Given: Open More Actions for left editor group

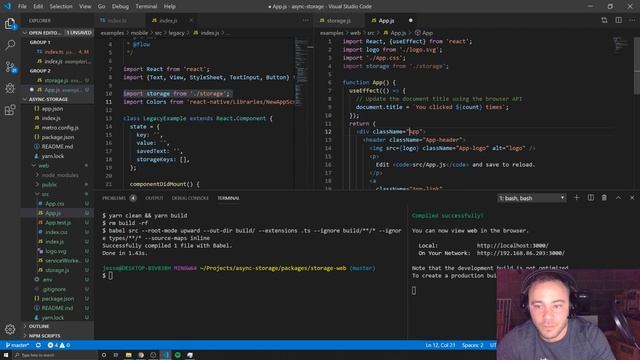Looking at the screenshot, I should click(306, 20).
